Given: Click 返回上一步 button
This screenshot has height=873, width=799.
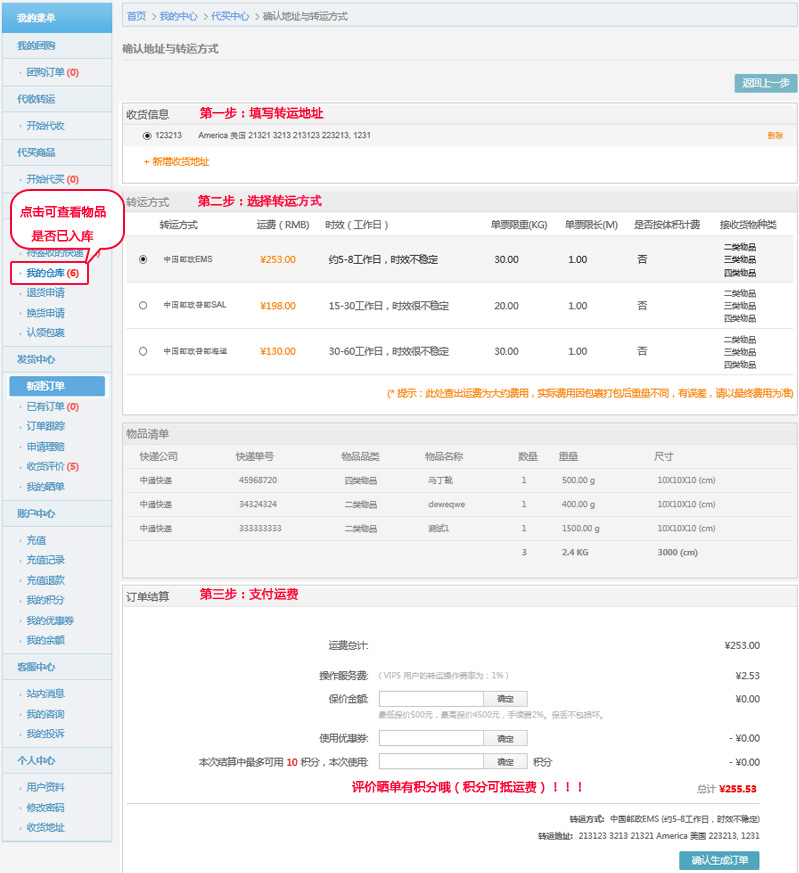Looking at the screenshot, I should 765,83.
